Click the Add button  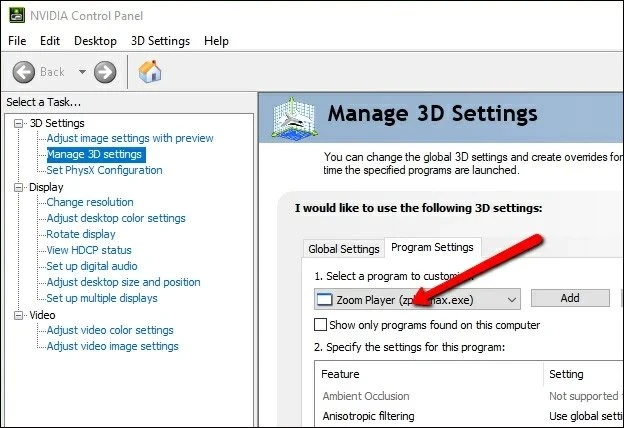click(x=569, y=298)
